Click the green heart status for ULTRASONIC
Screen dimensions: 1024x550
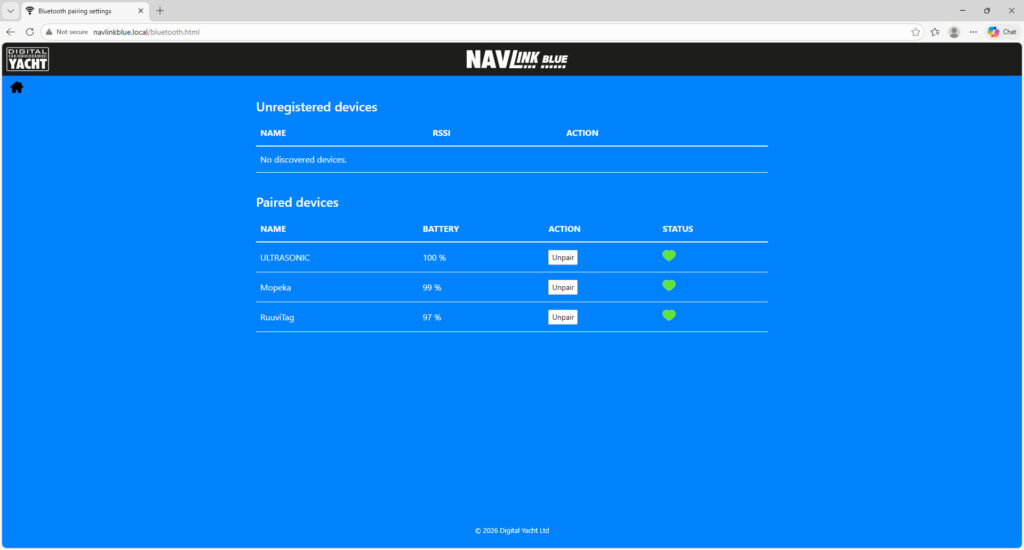669,256
